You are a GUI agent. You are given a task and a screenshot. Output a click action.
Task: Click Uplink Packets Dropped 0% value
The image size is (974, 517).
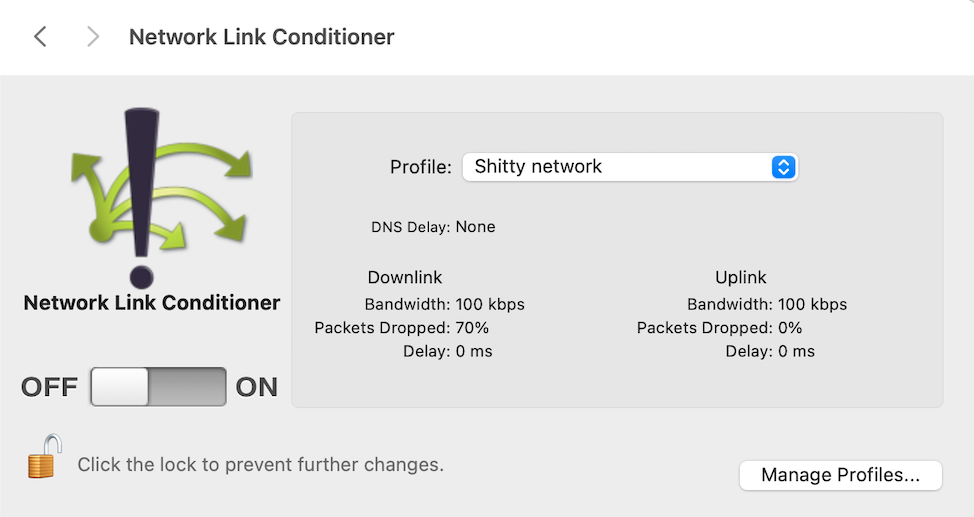[790, 327]
